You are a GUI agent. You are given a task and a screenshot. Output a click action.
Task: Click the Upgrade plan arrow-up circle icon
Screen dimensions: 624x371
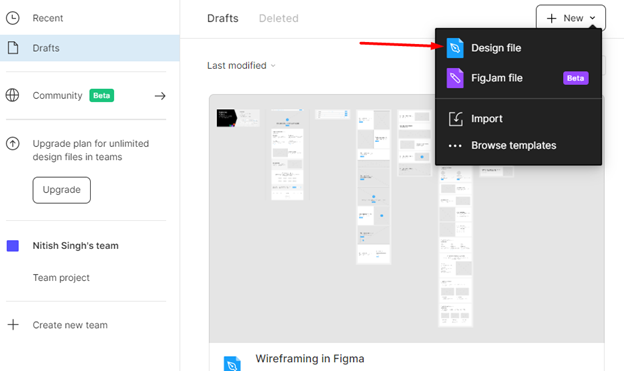tap(13, 143)
